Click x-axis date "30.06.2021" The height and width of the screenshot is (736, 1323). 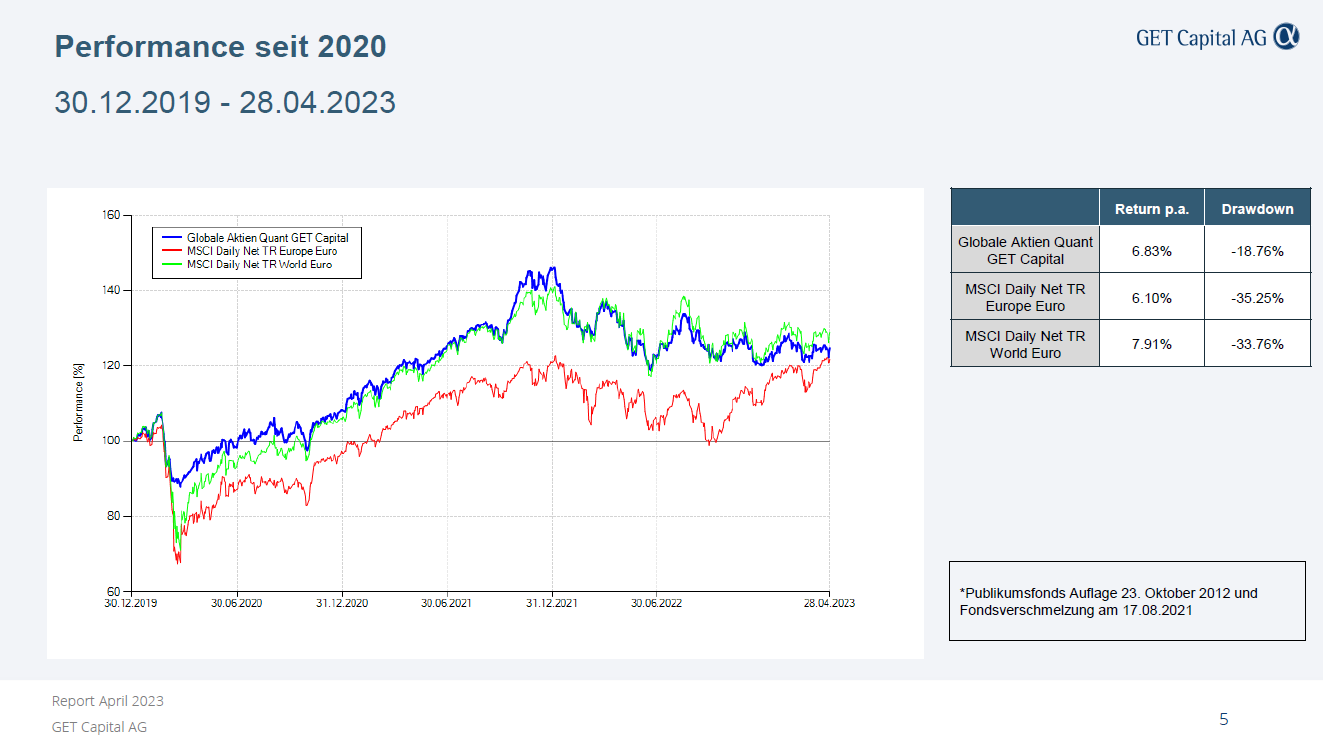coord(447,603)
